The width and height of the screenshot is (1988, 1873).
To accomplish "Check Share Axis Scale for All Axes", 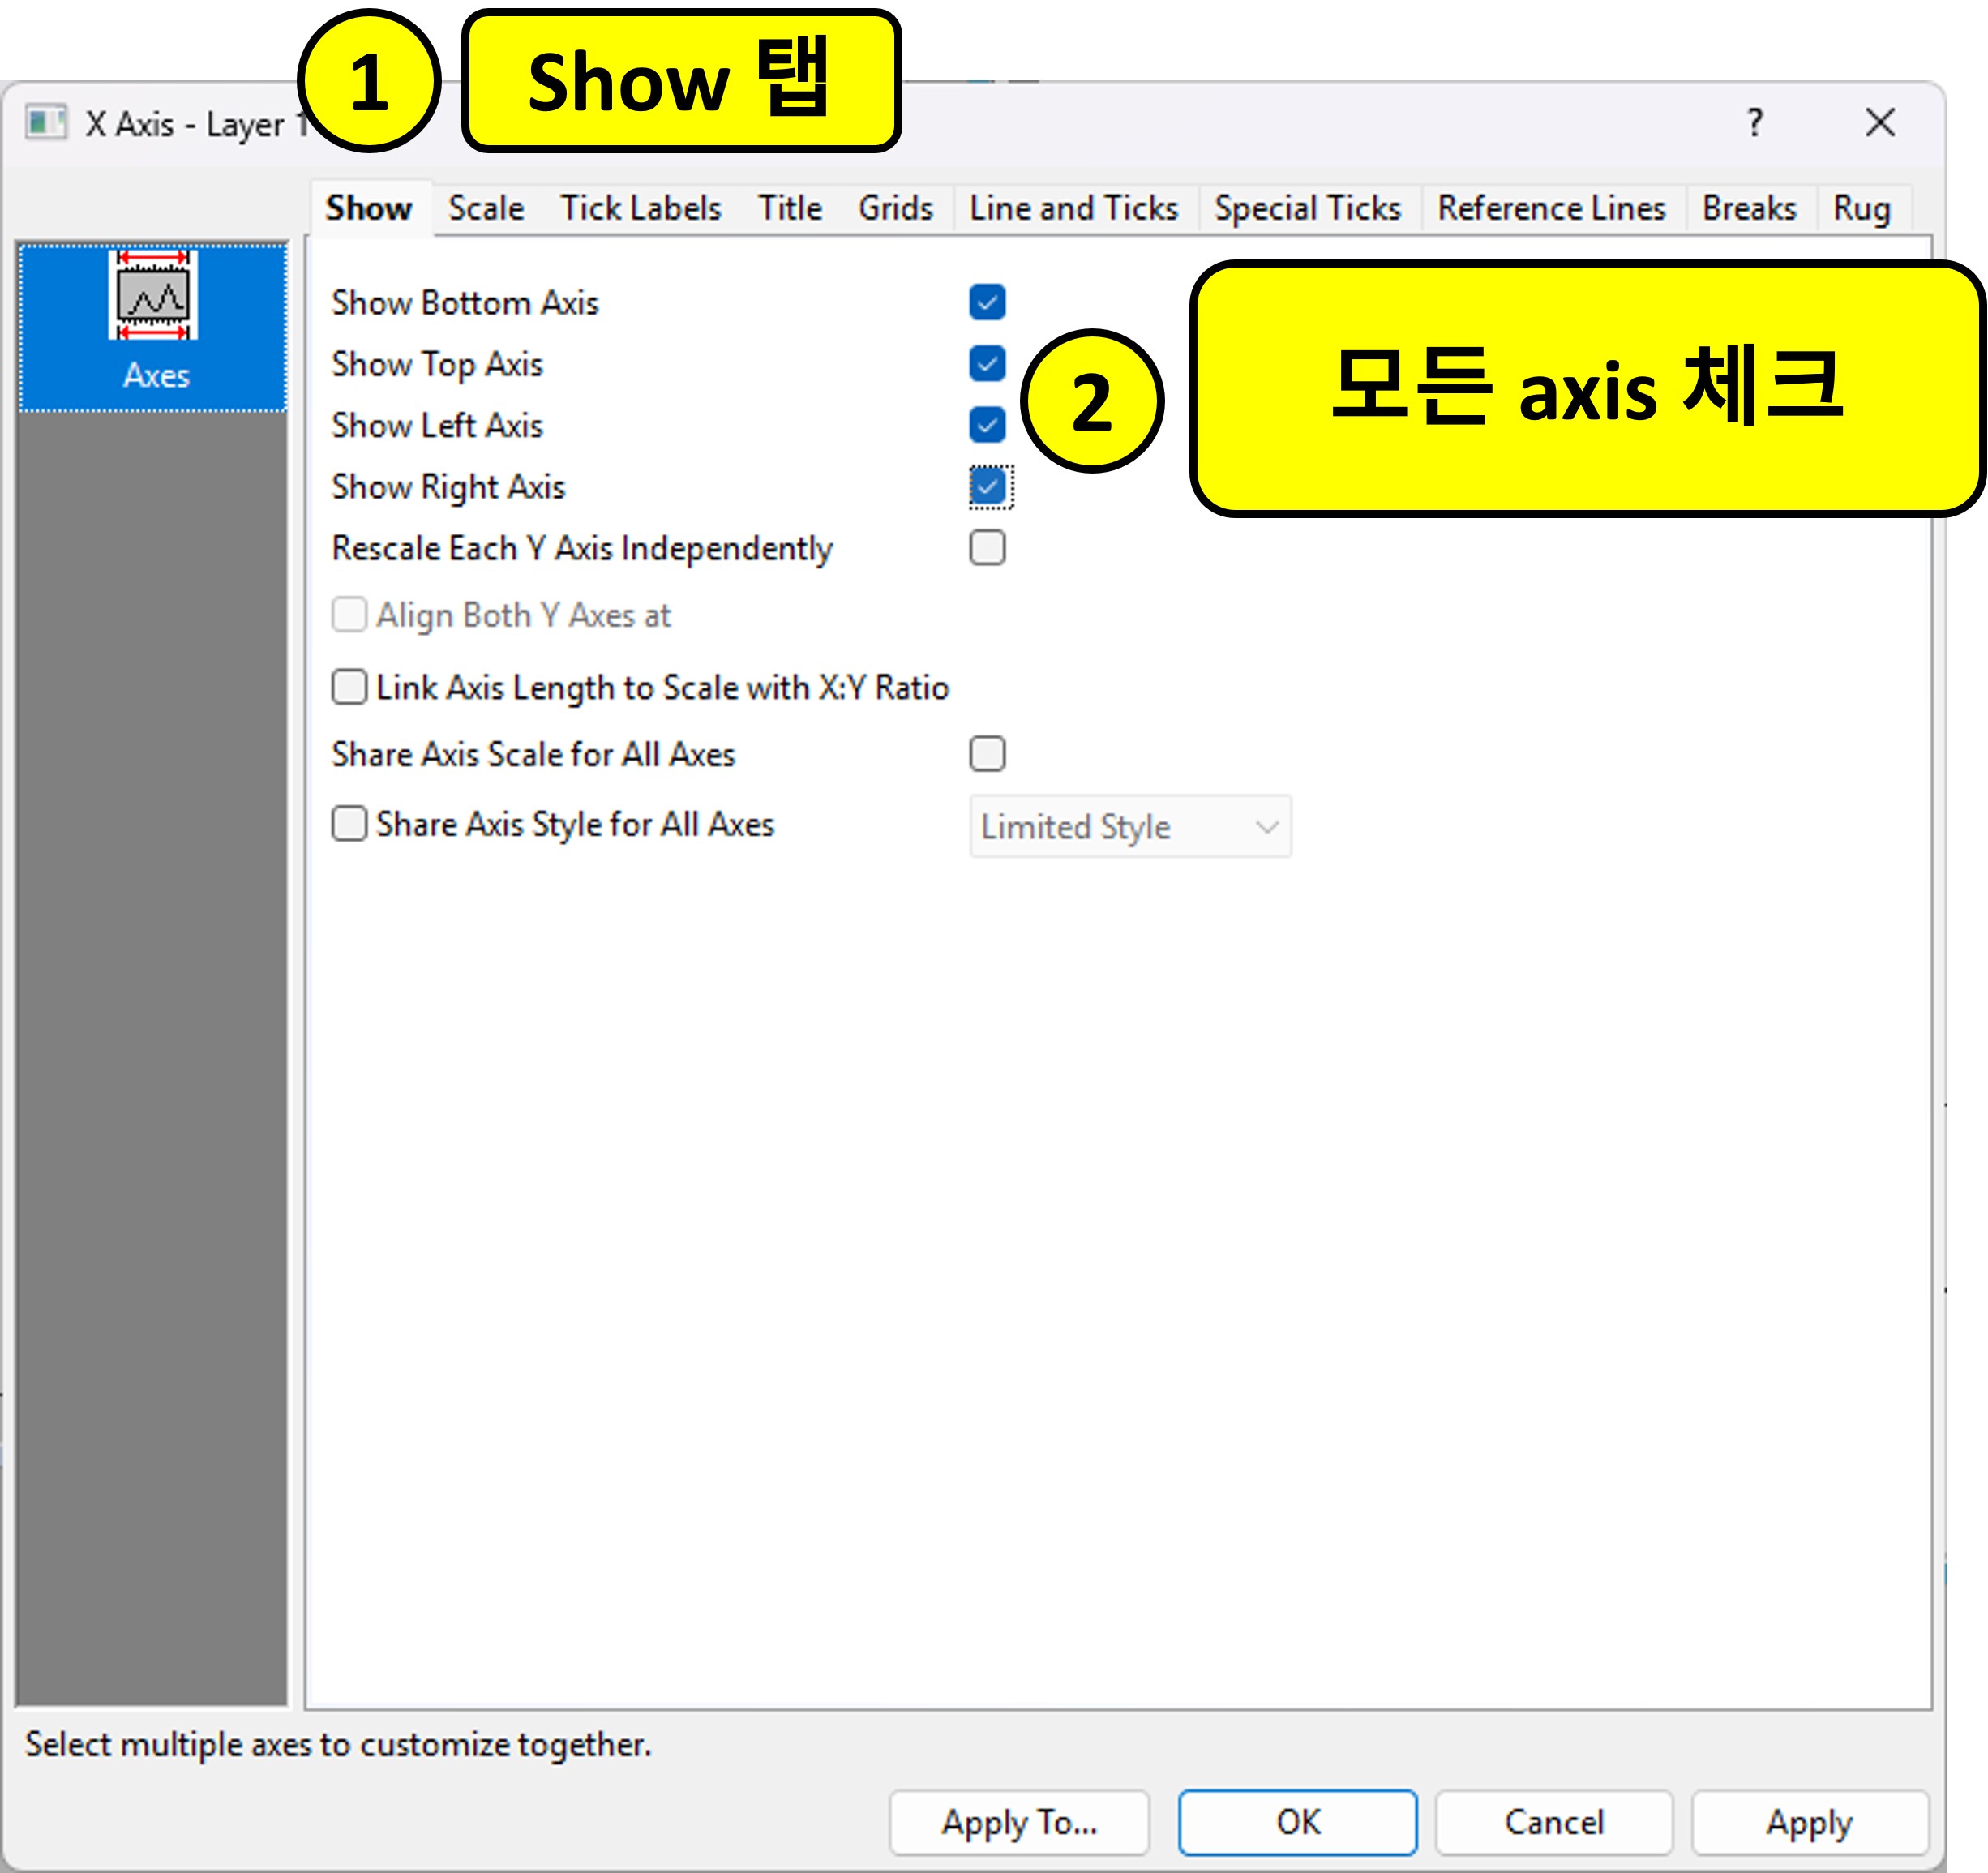I will pyautogui.click(x=986, y=754).
